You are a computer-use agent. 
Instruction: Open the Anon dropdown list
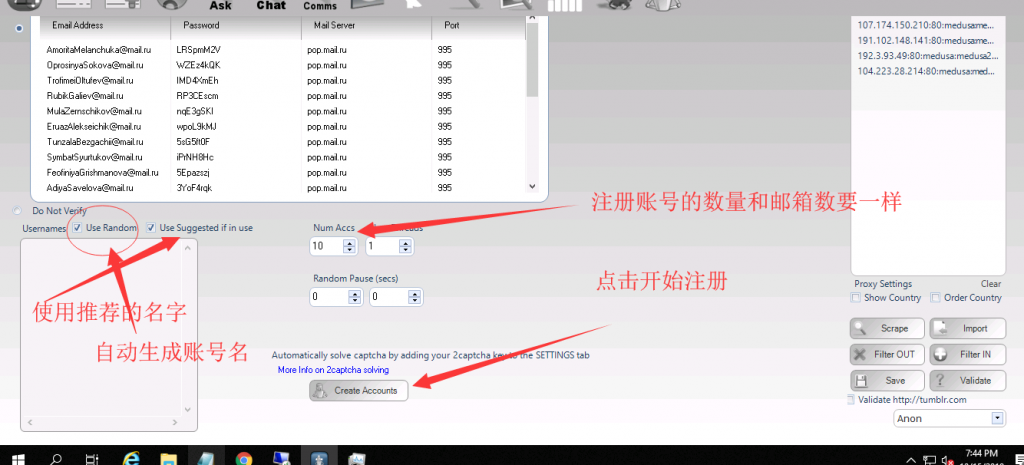tap(997, 419)
